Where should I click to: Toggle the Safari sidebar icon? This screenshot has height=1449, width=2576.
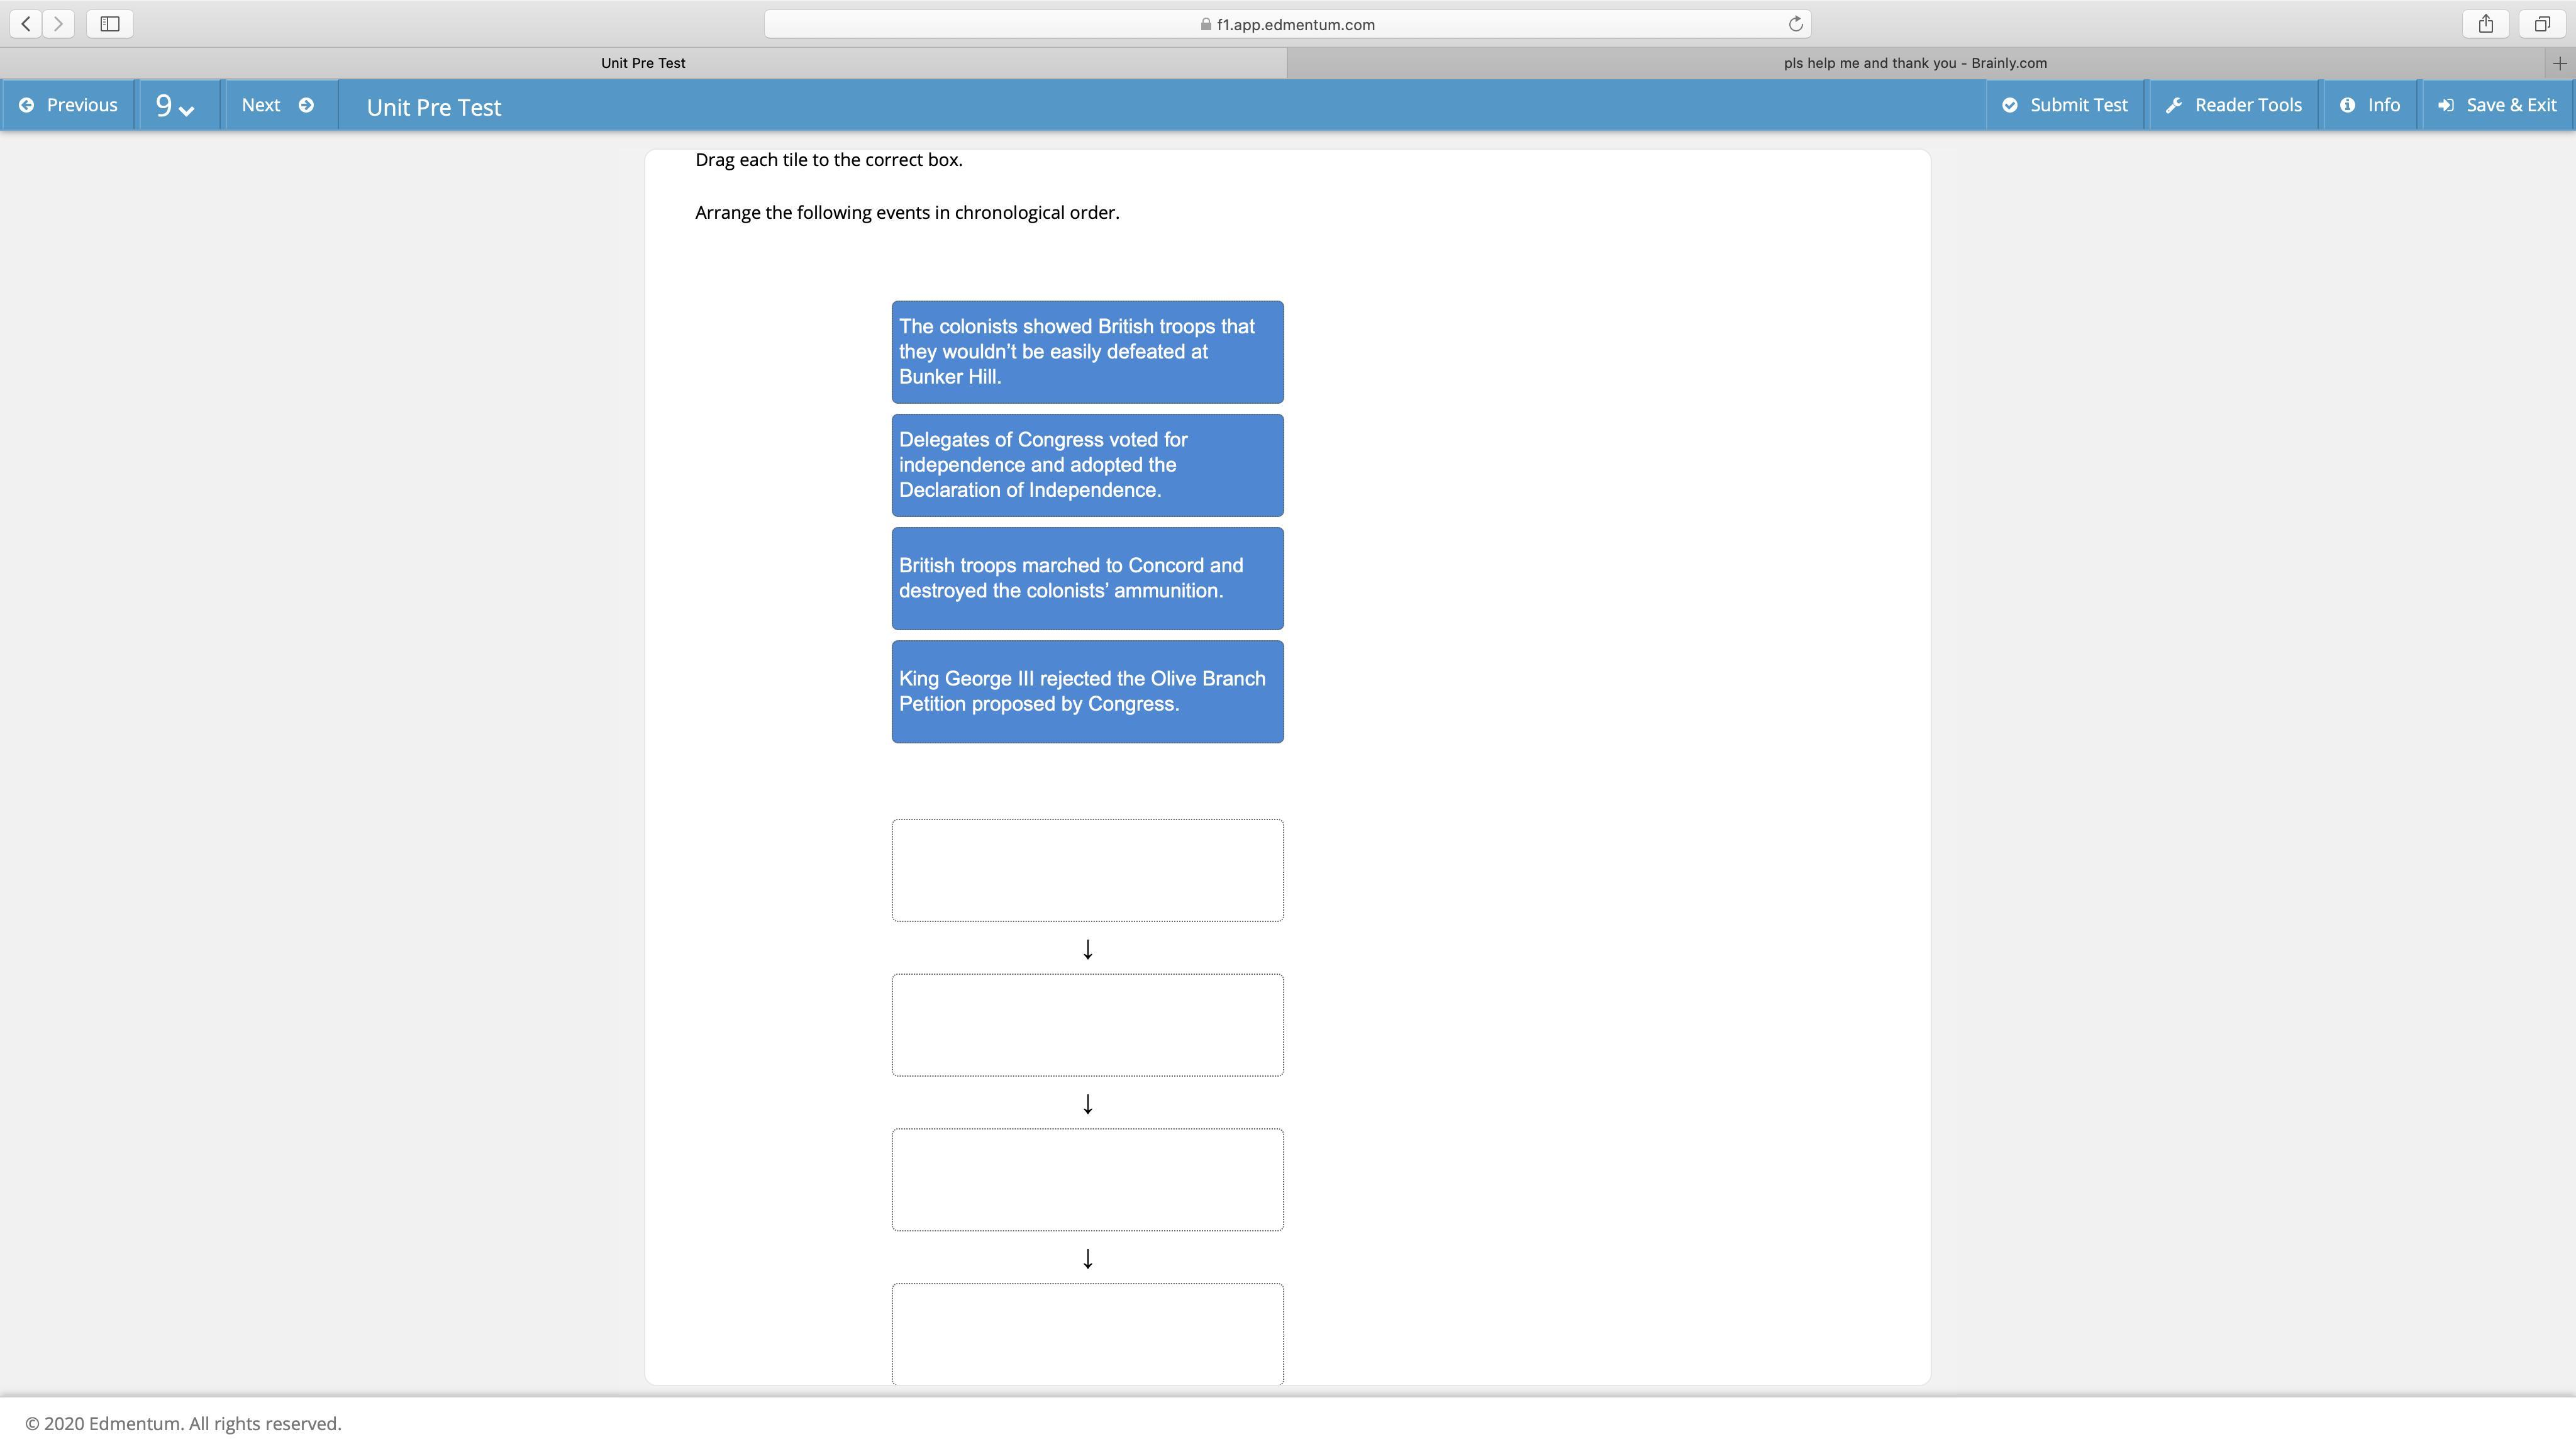[110, 23]
